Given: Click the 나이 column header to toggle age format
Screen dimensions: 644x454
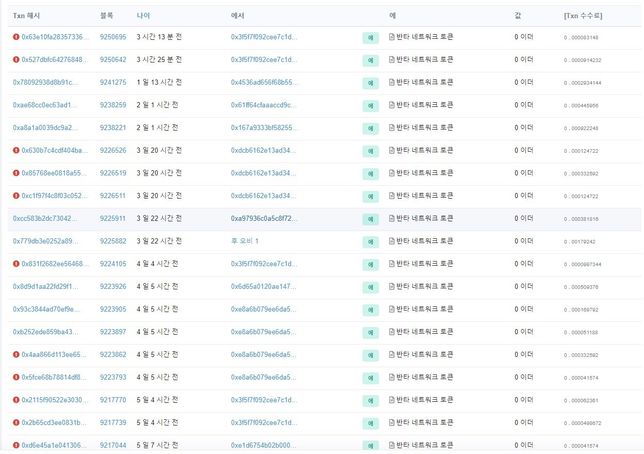Looking at the screenshot, I should coord(145,16).
